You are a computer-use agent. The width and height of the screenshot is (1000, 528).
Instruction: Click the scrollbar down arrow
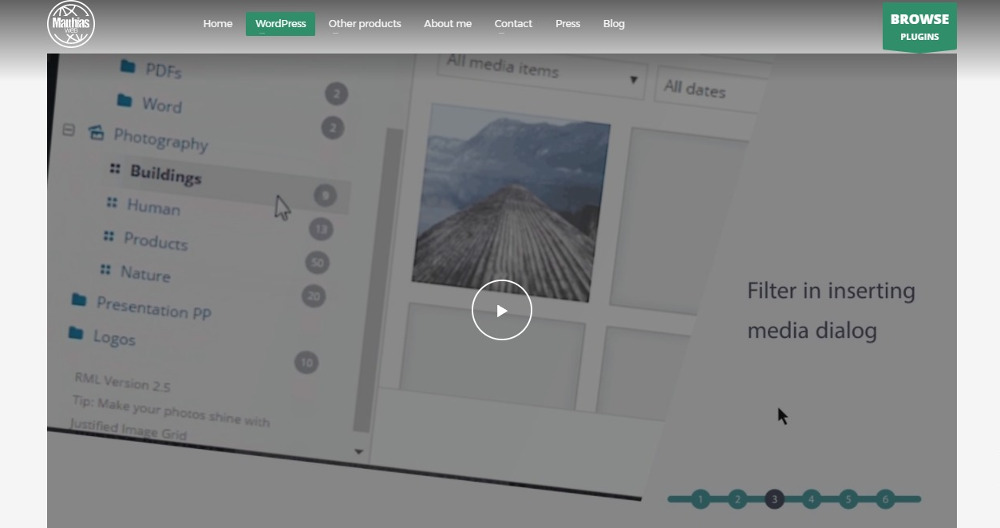[x=359, y=451]
